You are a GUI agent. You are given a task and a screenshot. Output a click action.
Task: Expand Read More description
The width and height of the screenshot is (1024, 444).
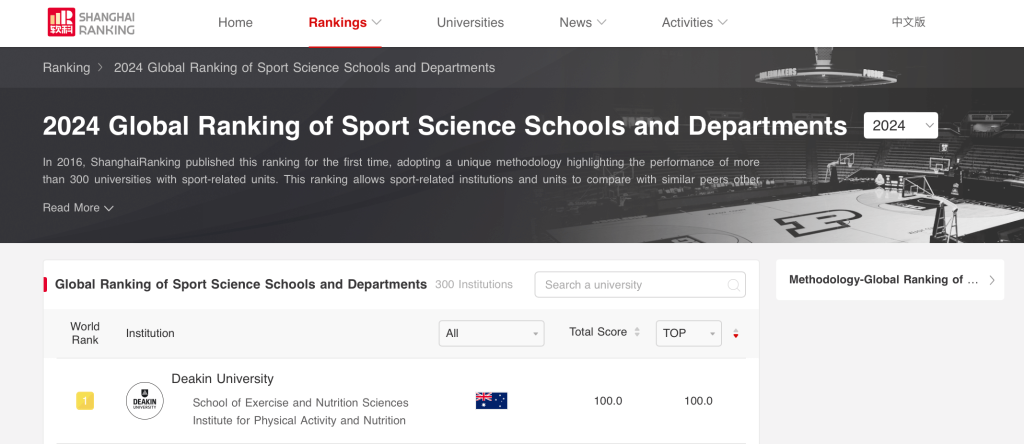(78, 208)
